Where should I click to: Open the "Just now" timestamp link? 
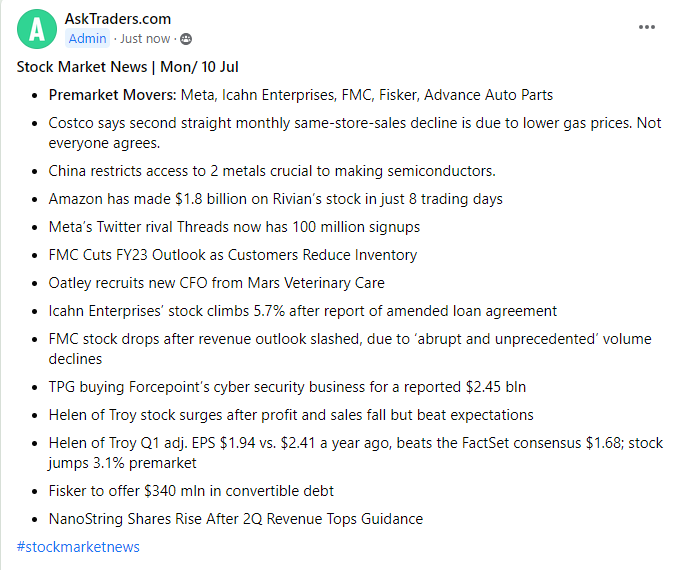click(x=145, y=39)
